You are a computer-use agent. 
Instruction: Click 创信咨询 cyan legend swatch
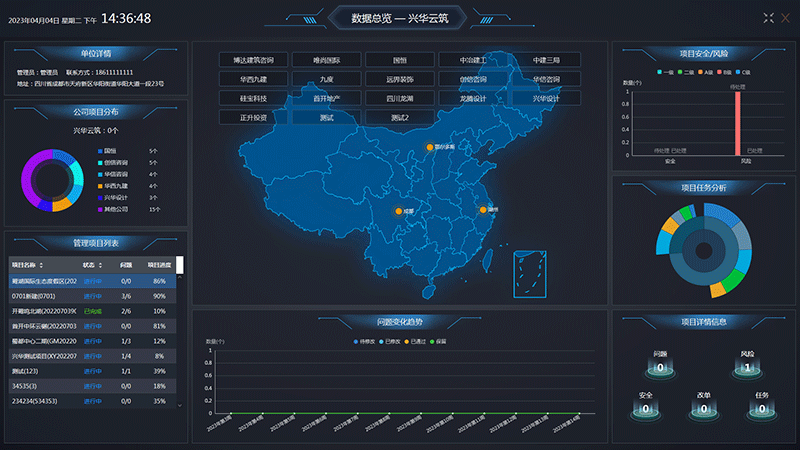(x=100, y=163)
